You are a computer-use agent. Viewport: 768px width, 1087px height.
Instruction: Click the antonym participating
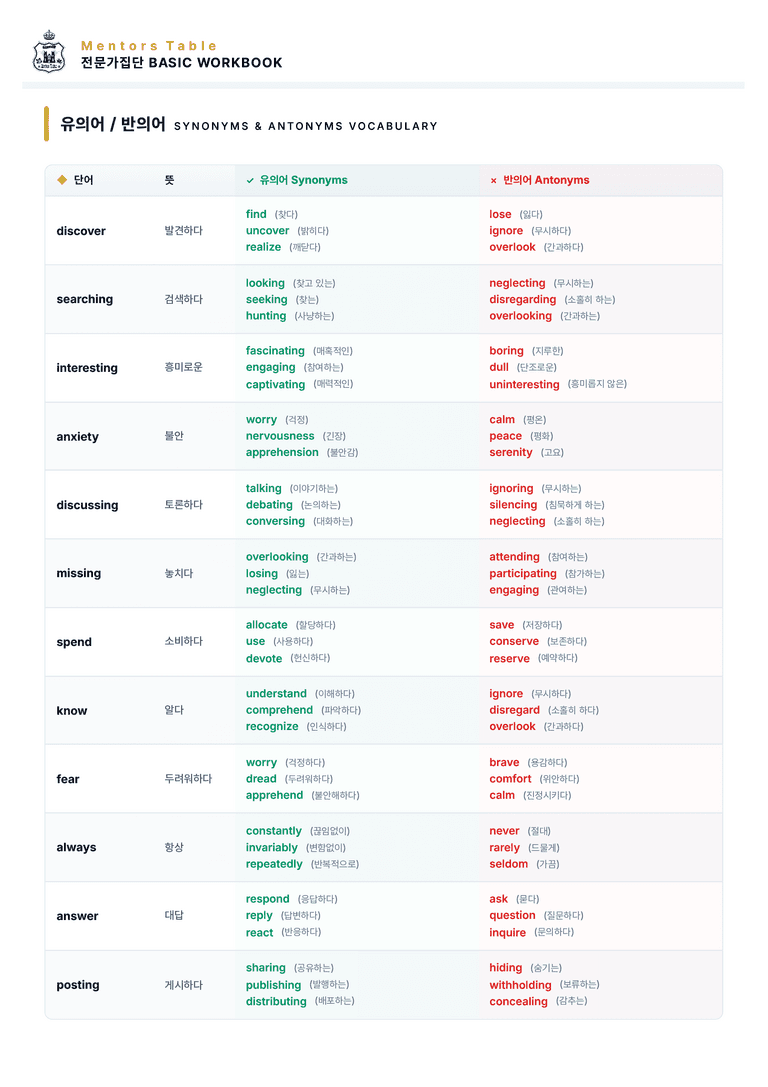(523, 573)
